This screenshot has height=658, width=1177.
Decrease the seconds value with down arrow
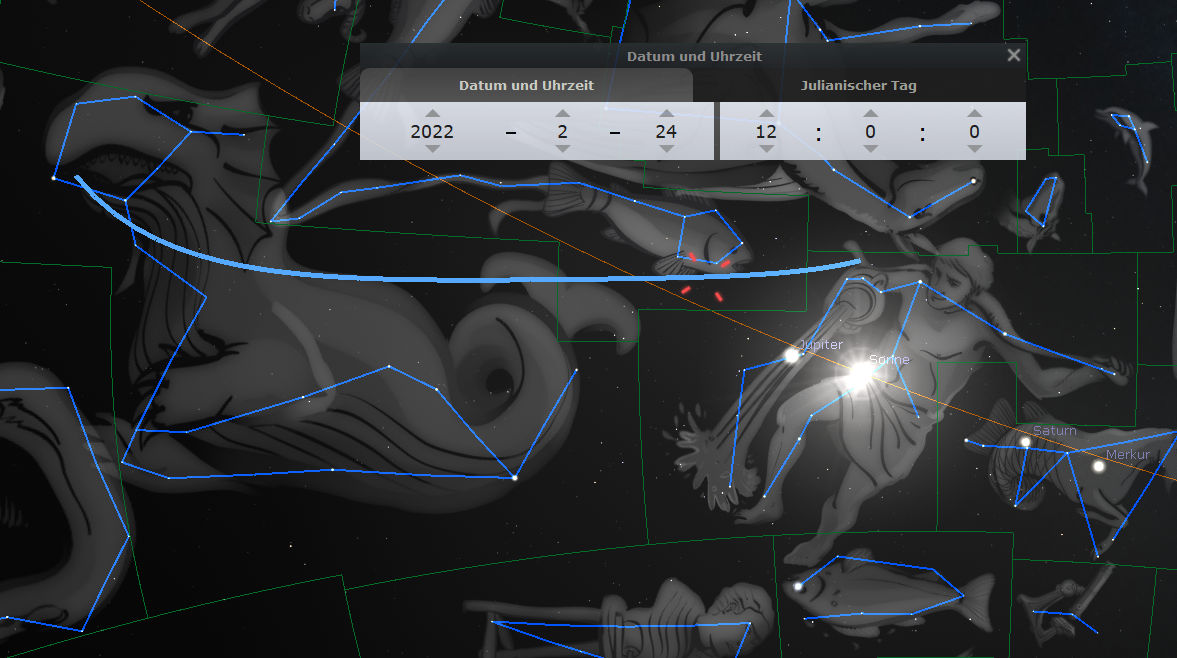pos(974,149)
